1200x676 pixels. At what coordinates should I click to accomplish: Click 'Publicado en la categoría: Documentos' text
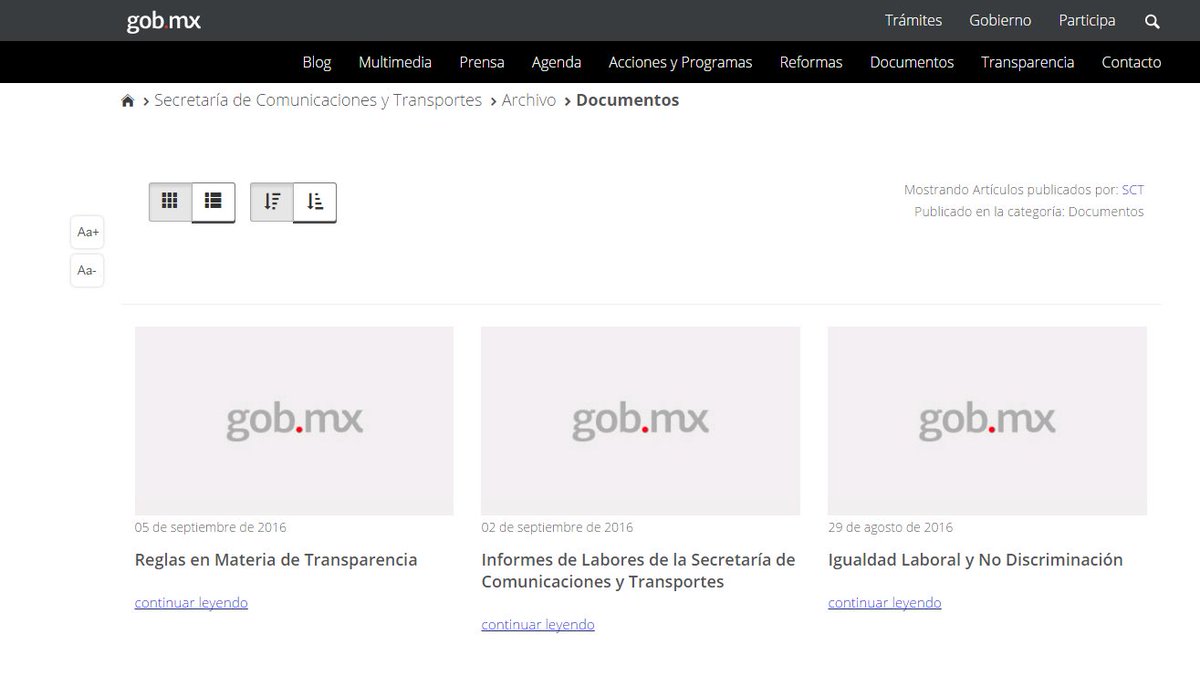[x=1029, y=212]
